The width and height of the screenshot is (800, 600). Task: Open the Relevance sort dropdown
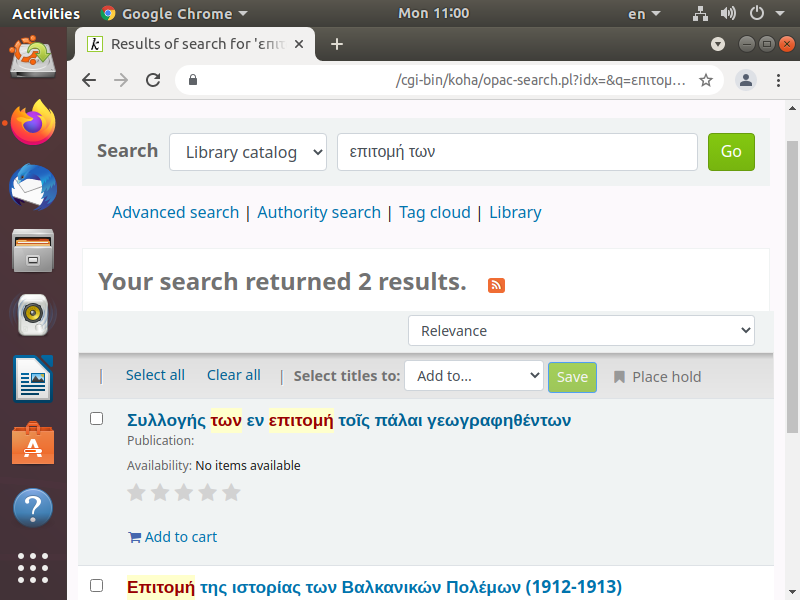[x=581, y=331]
